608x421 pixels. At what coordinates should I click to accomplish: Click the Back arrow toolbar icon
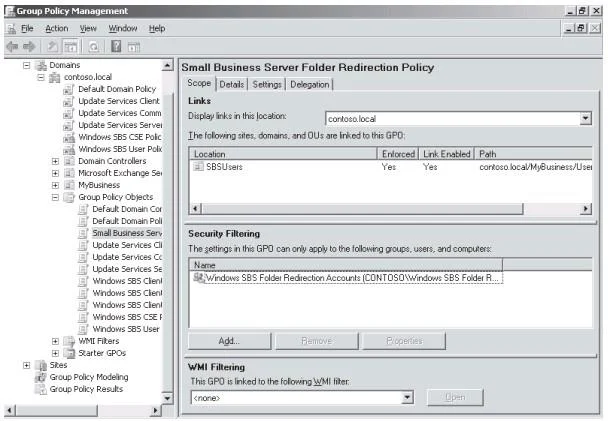(x=12, y=47)
